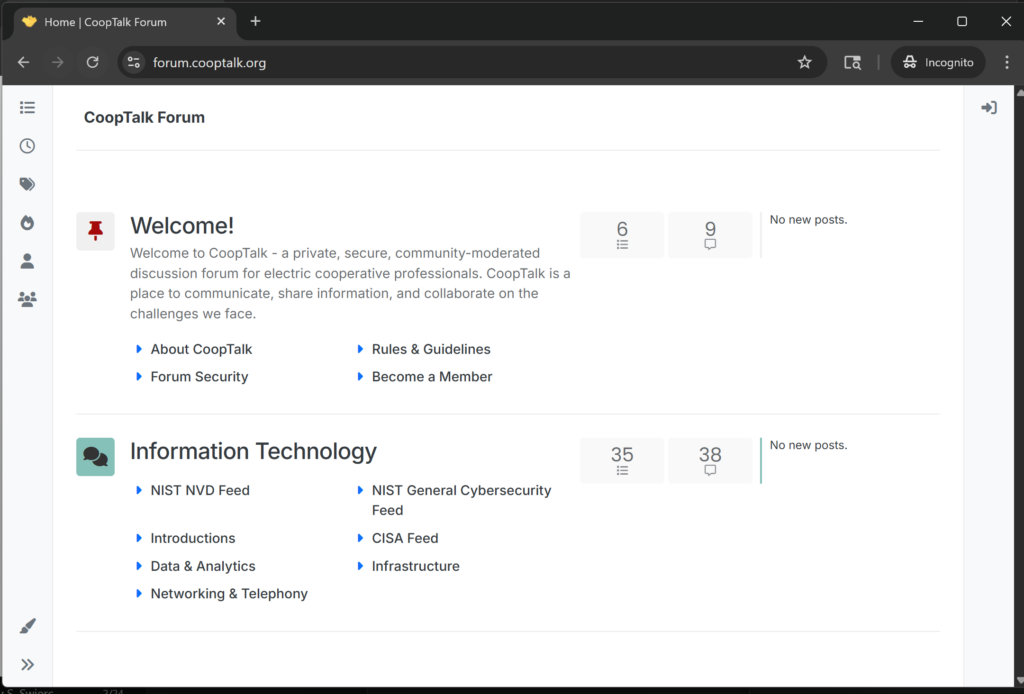
Task: Click the recent posts clock icon
Action: [x=27, y=146]
